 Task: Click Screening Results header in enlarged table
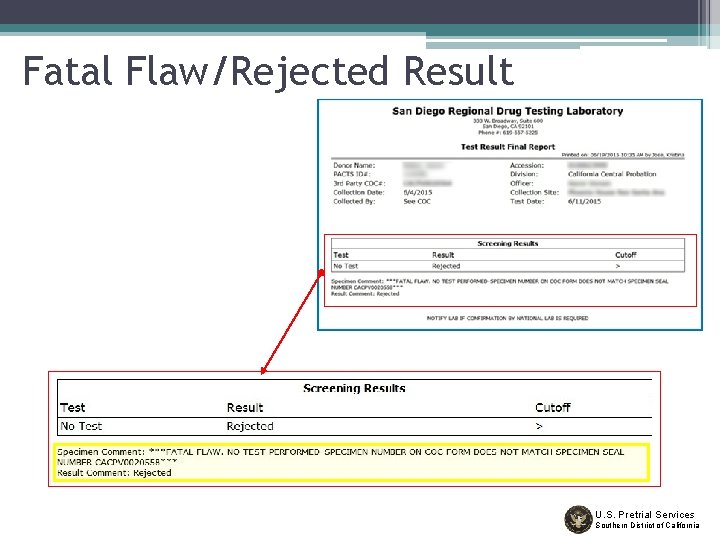point(354,388)
